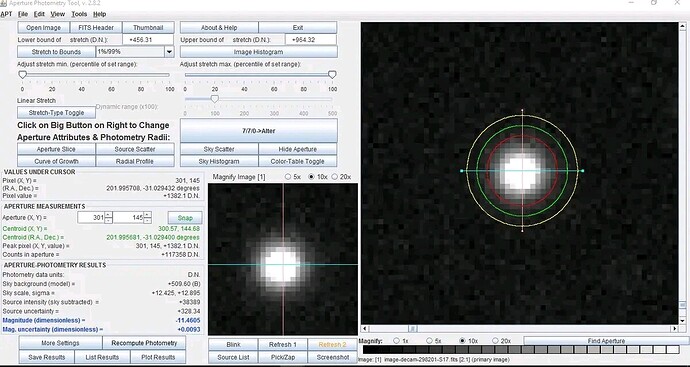Viewport: 690px width, 367px height.
Task: Click into the upper stretch bound field
Action: click(311, 40)
